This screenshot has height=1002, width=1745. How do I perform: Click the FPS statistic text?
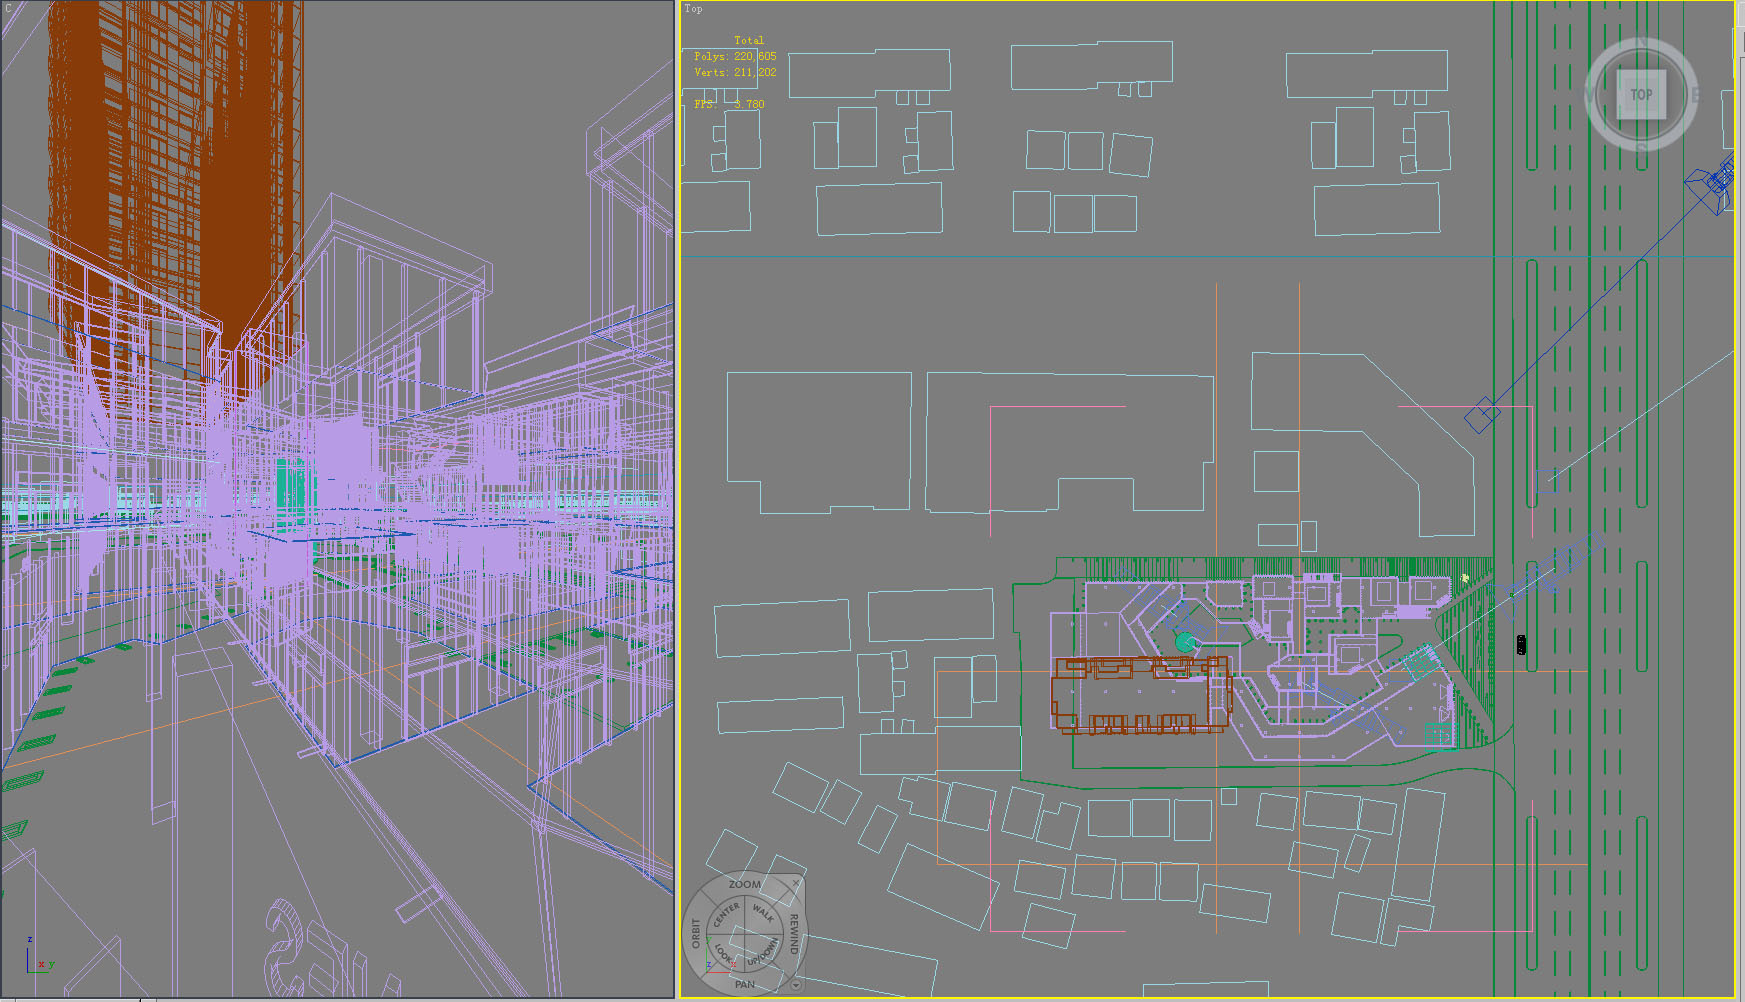click(729, 104)
